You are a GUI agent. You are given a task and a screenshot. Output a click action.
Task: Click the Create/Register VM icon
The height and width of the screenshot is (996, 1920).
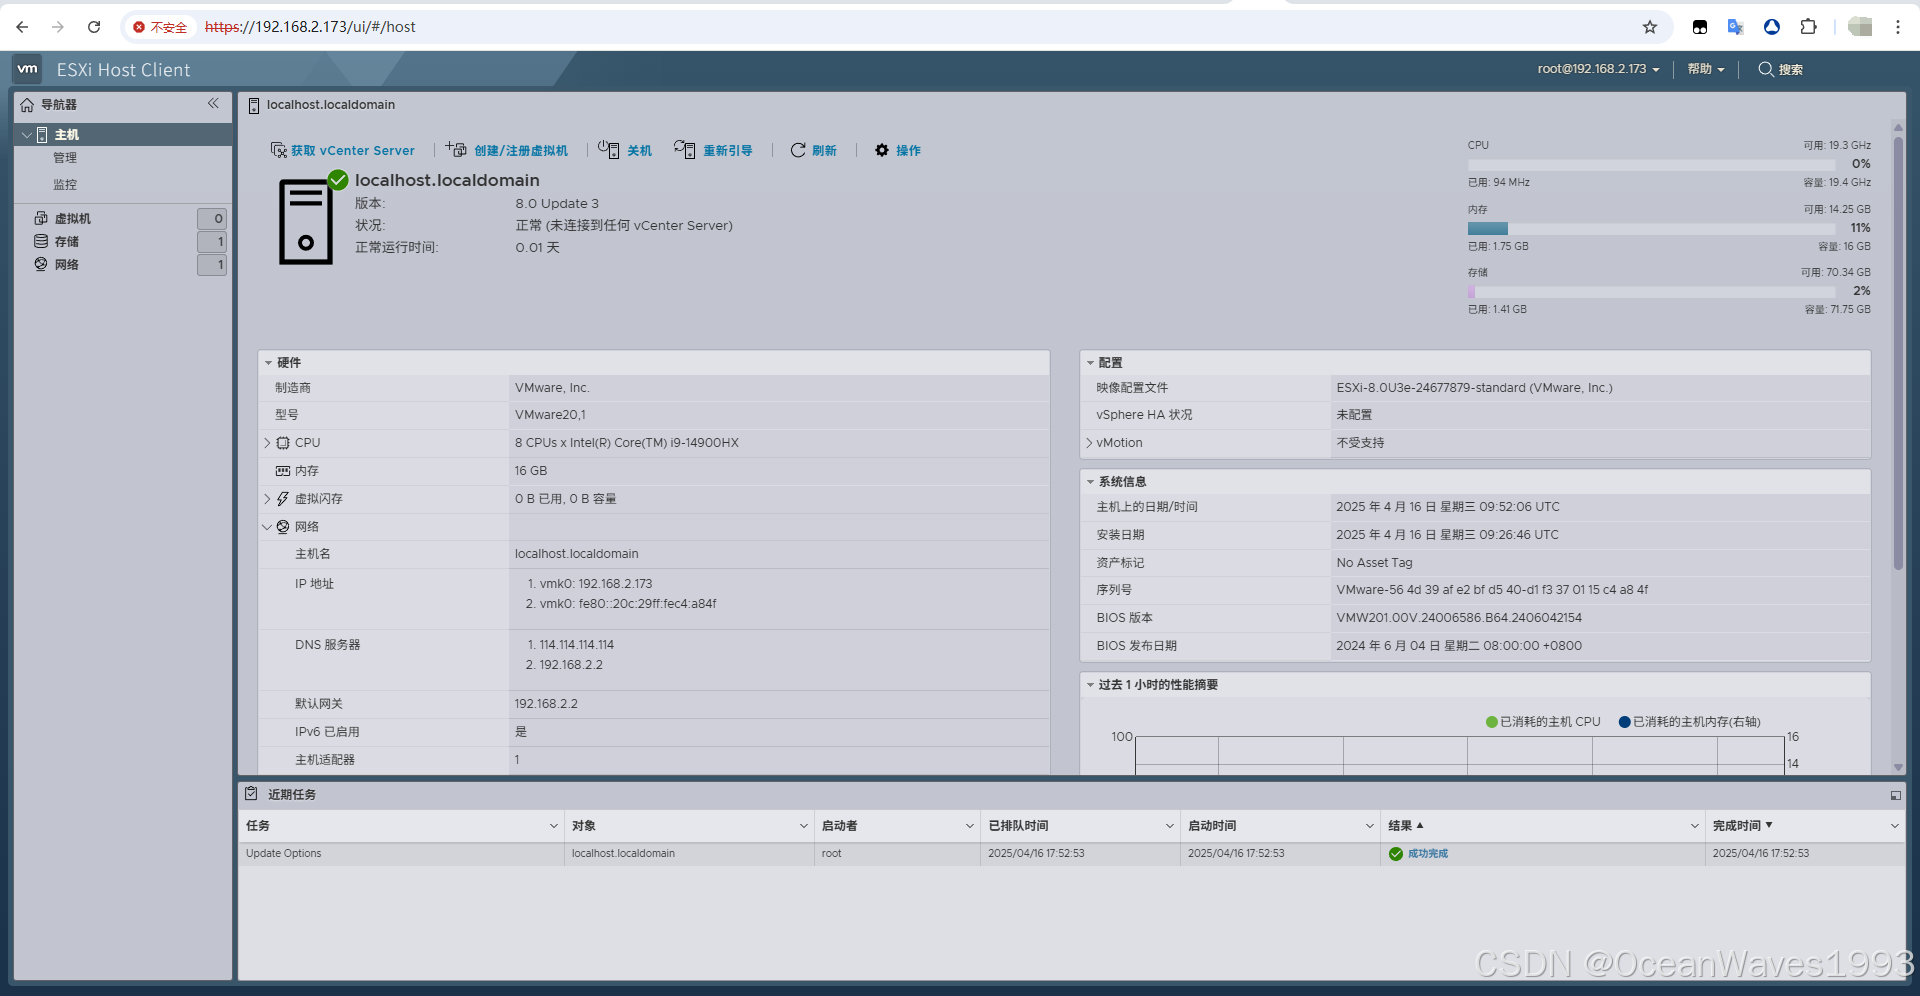(x=456, y=149)
